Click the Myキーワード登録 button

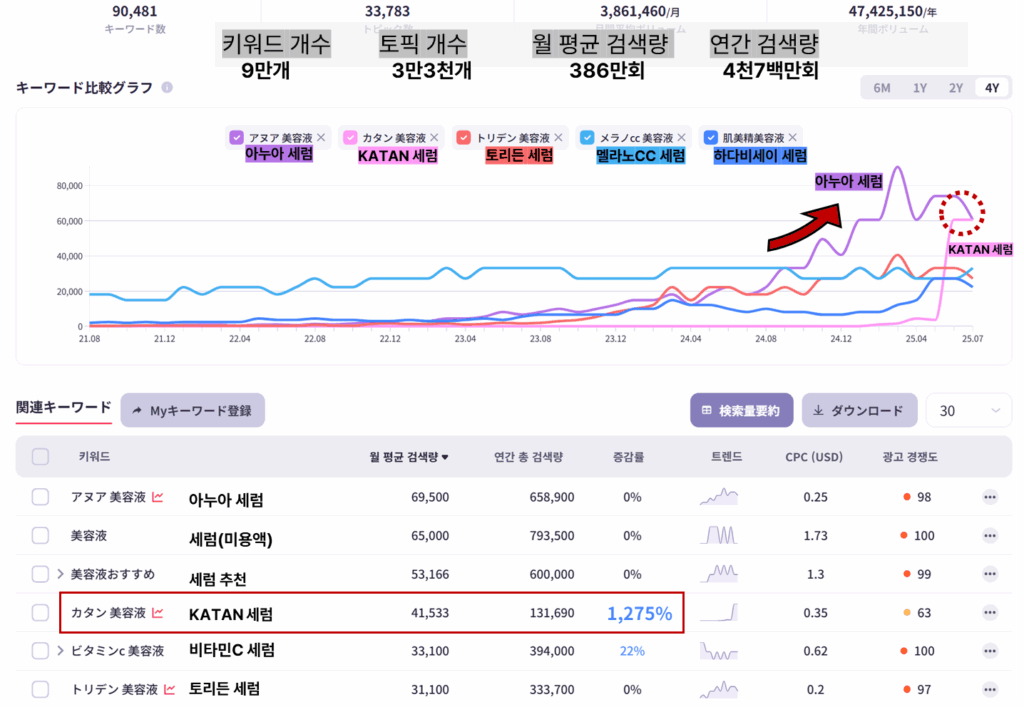point(193,411)
